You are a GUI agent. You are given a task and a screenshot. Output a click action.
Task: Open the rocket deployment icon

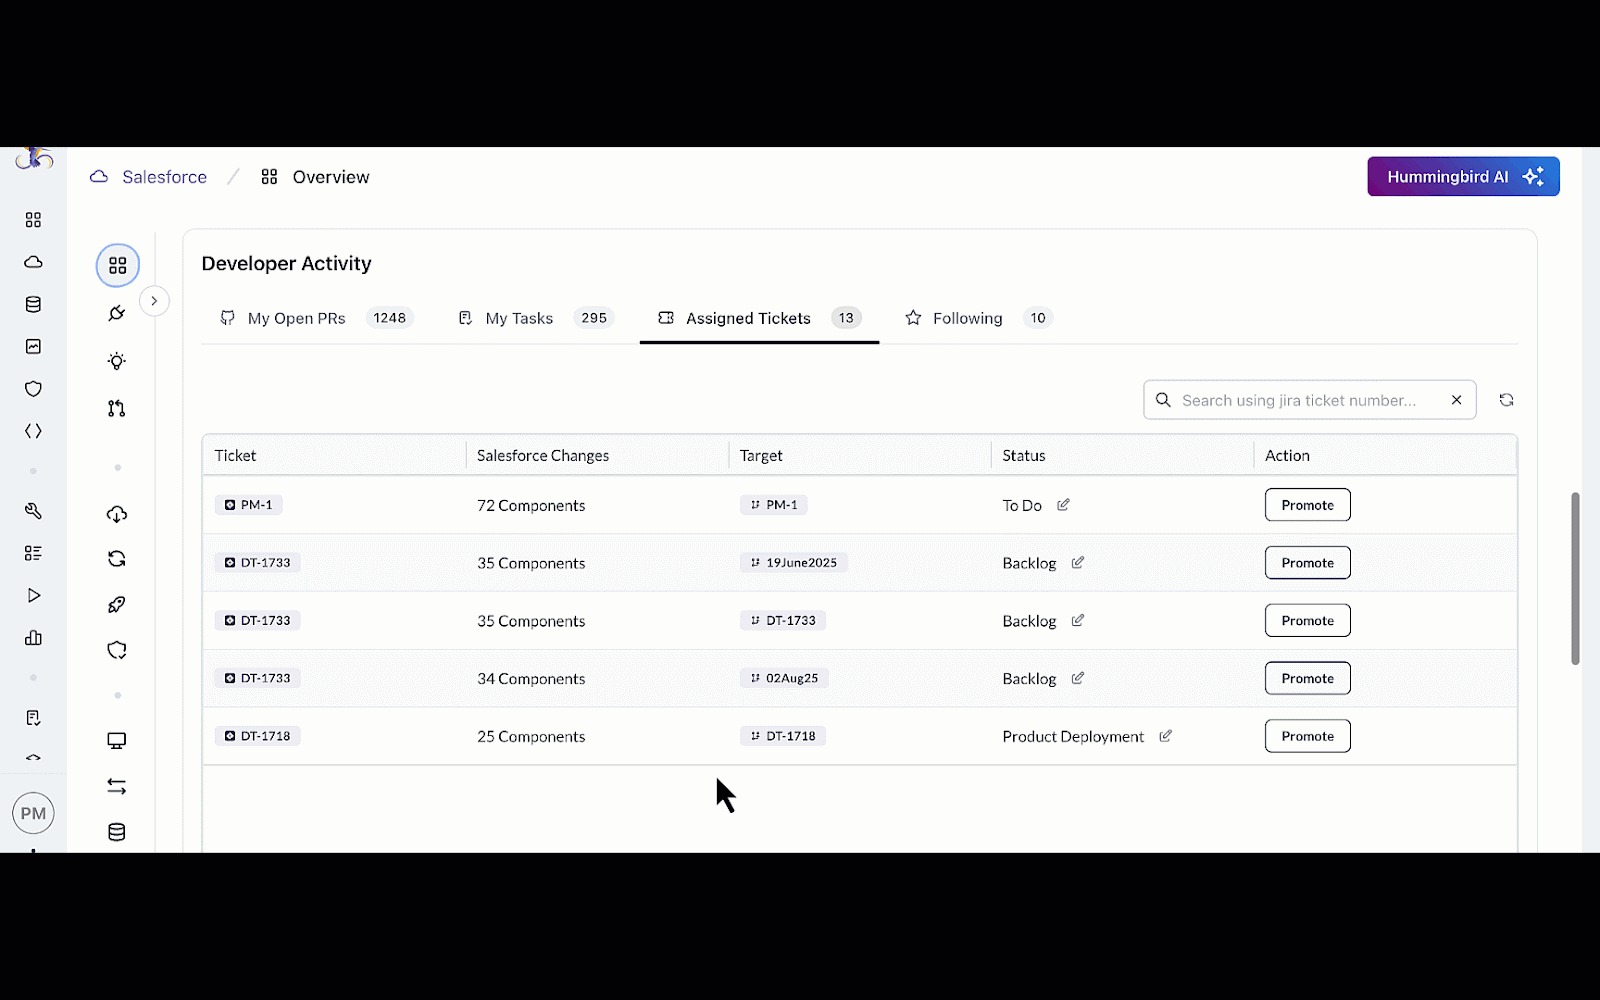click(x=117, y=604)
